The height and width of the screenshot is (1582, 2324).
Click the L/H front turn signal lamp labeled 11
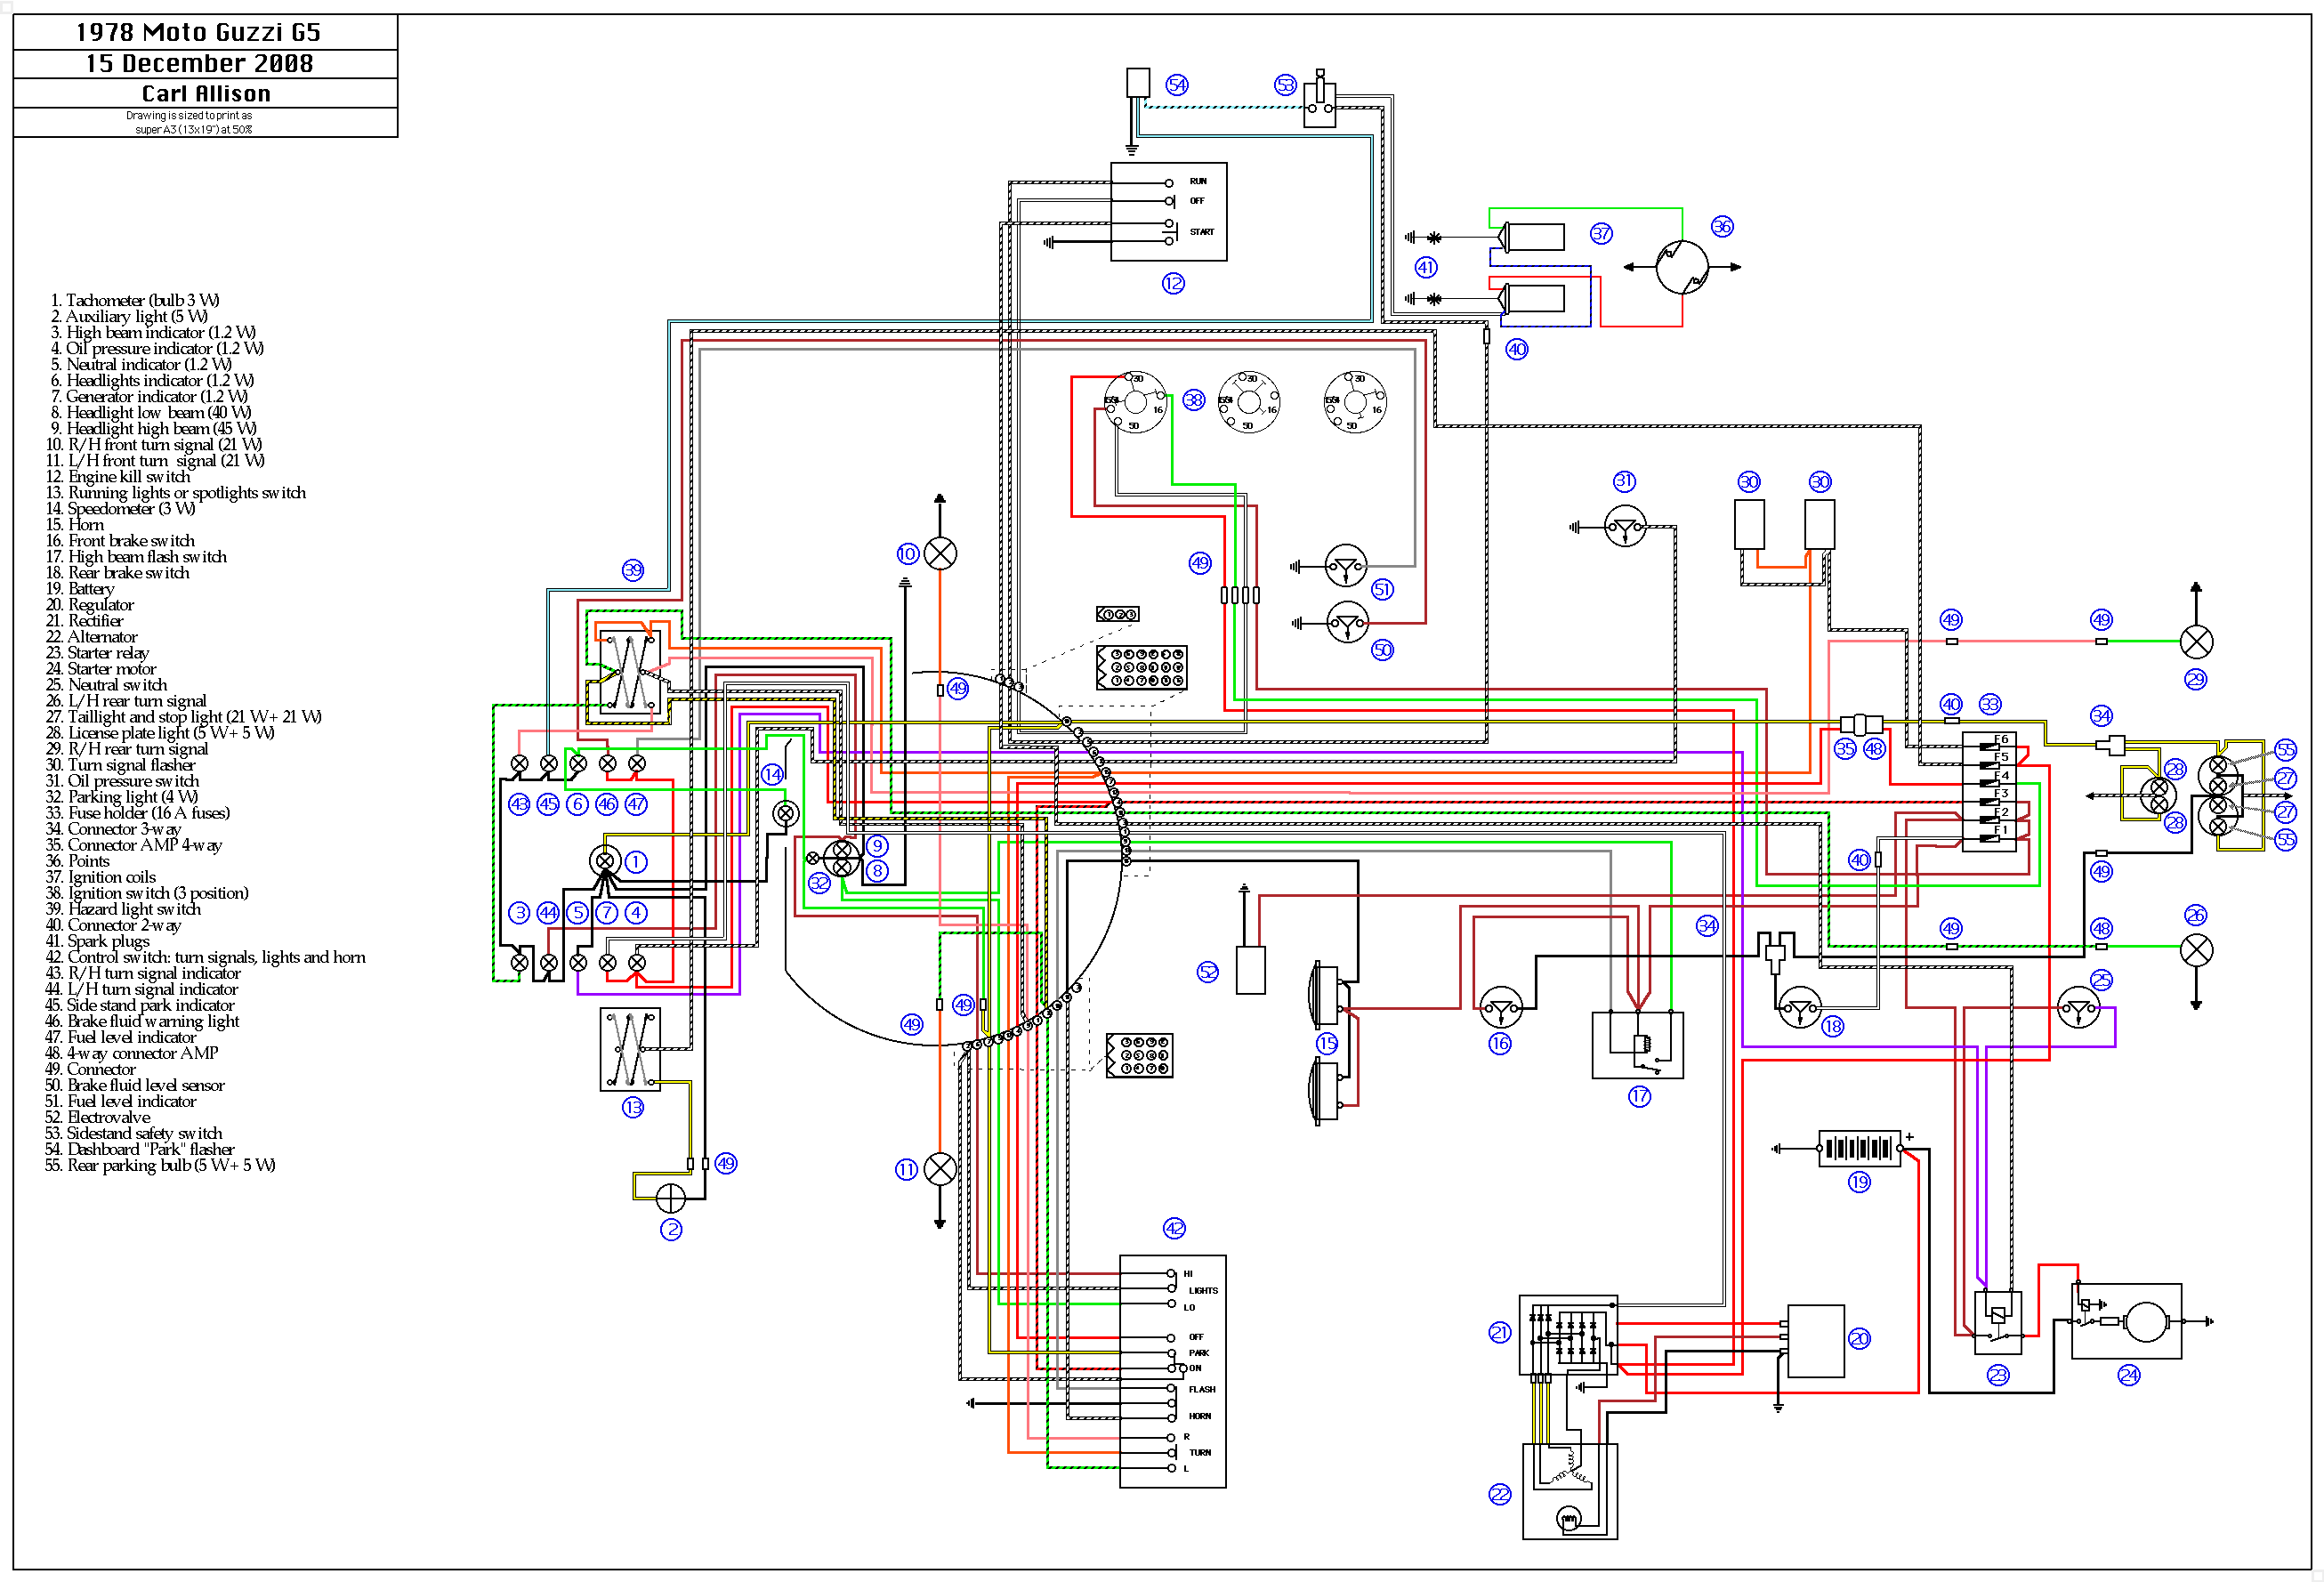point(940,1168)
